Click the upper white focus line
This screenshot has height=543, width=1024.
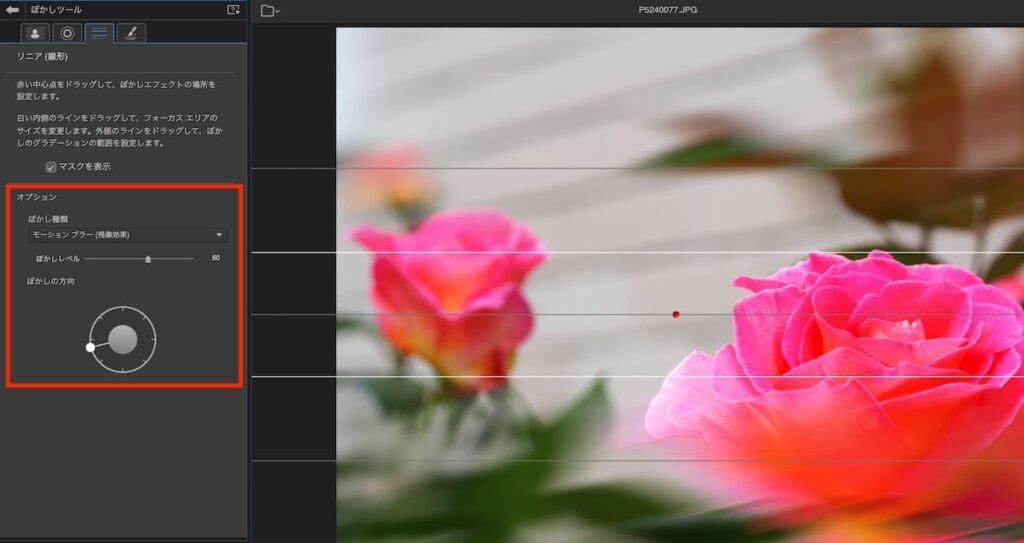[637, 252]
